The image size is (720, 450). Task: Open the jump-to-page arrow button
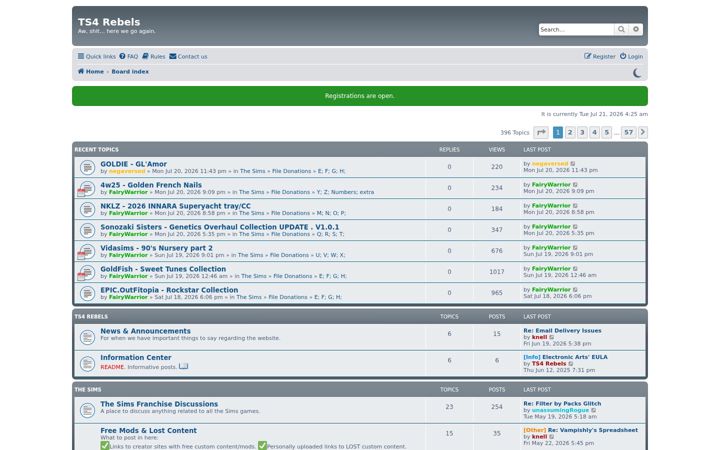[541, 132]
